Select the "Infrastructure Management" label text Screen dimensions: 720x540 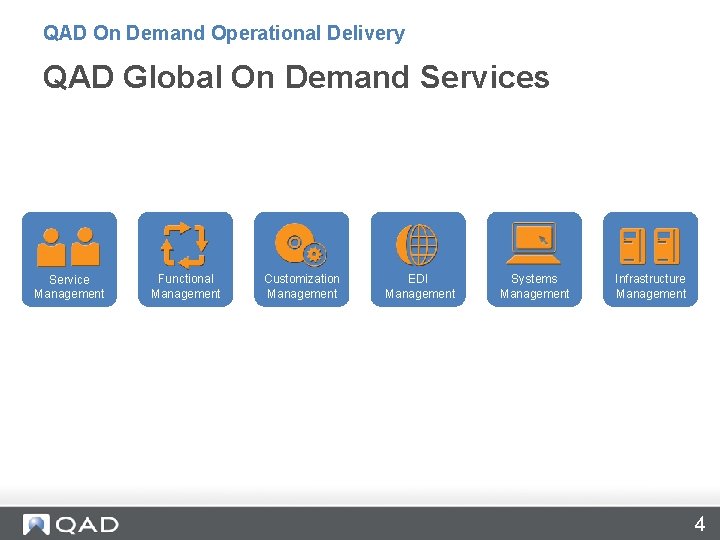(651, 286)
